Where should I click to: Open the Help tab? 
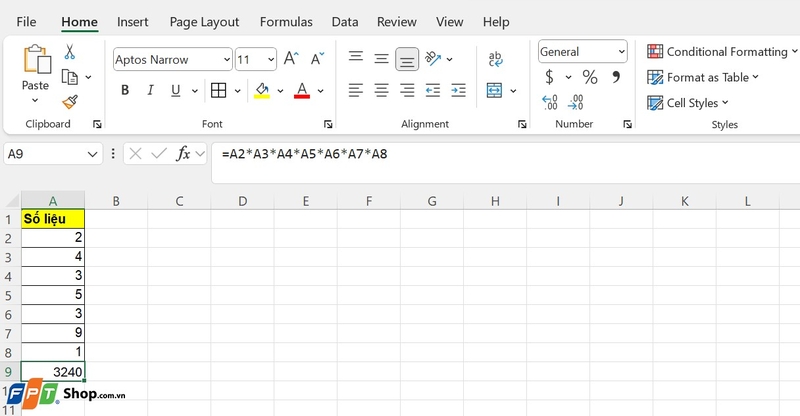[x=496, y=22]
